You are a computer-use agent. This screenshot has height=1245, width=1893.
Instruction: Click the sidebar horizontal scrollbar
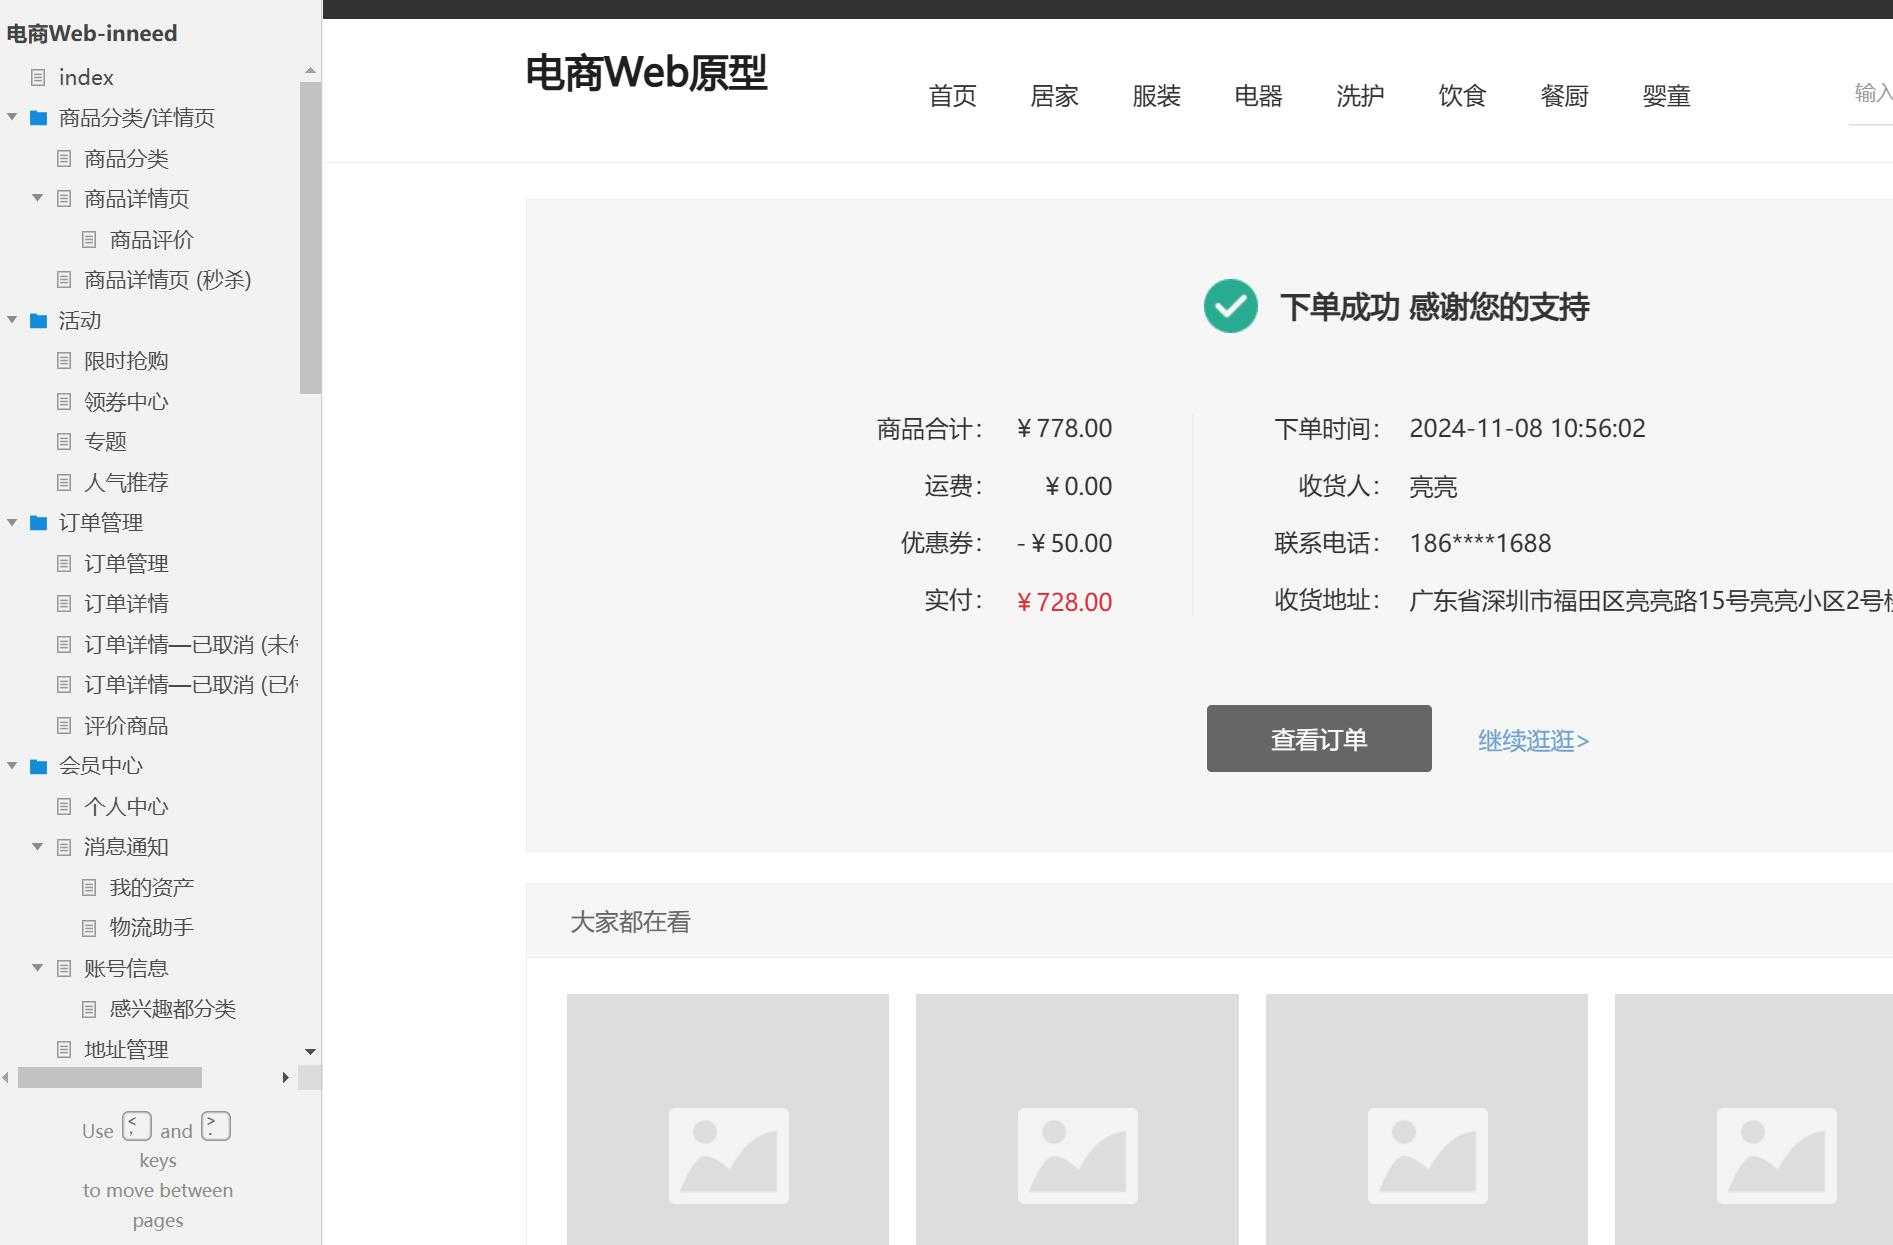click(x=110, y=1077)
